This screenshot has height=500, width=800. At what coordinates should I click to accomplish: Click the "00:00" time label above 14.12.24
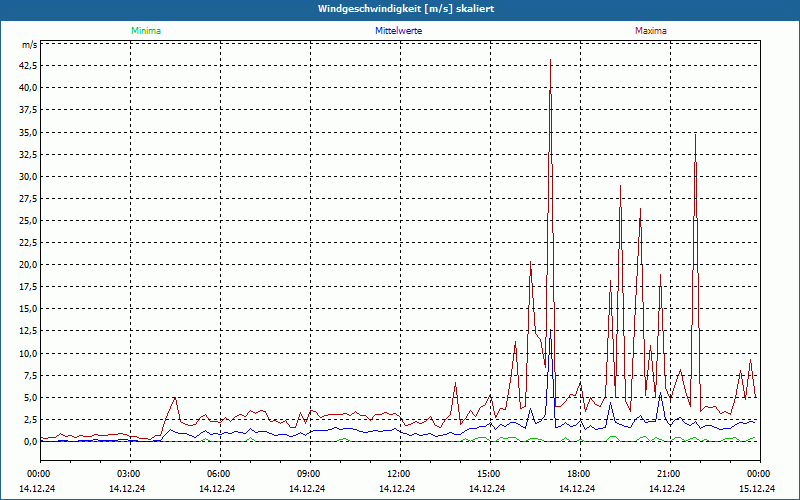(x=38, y=474)
